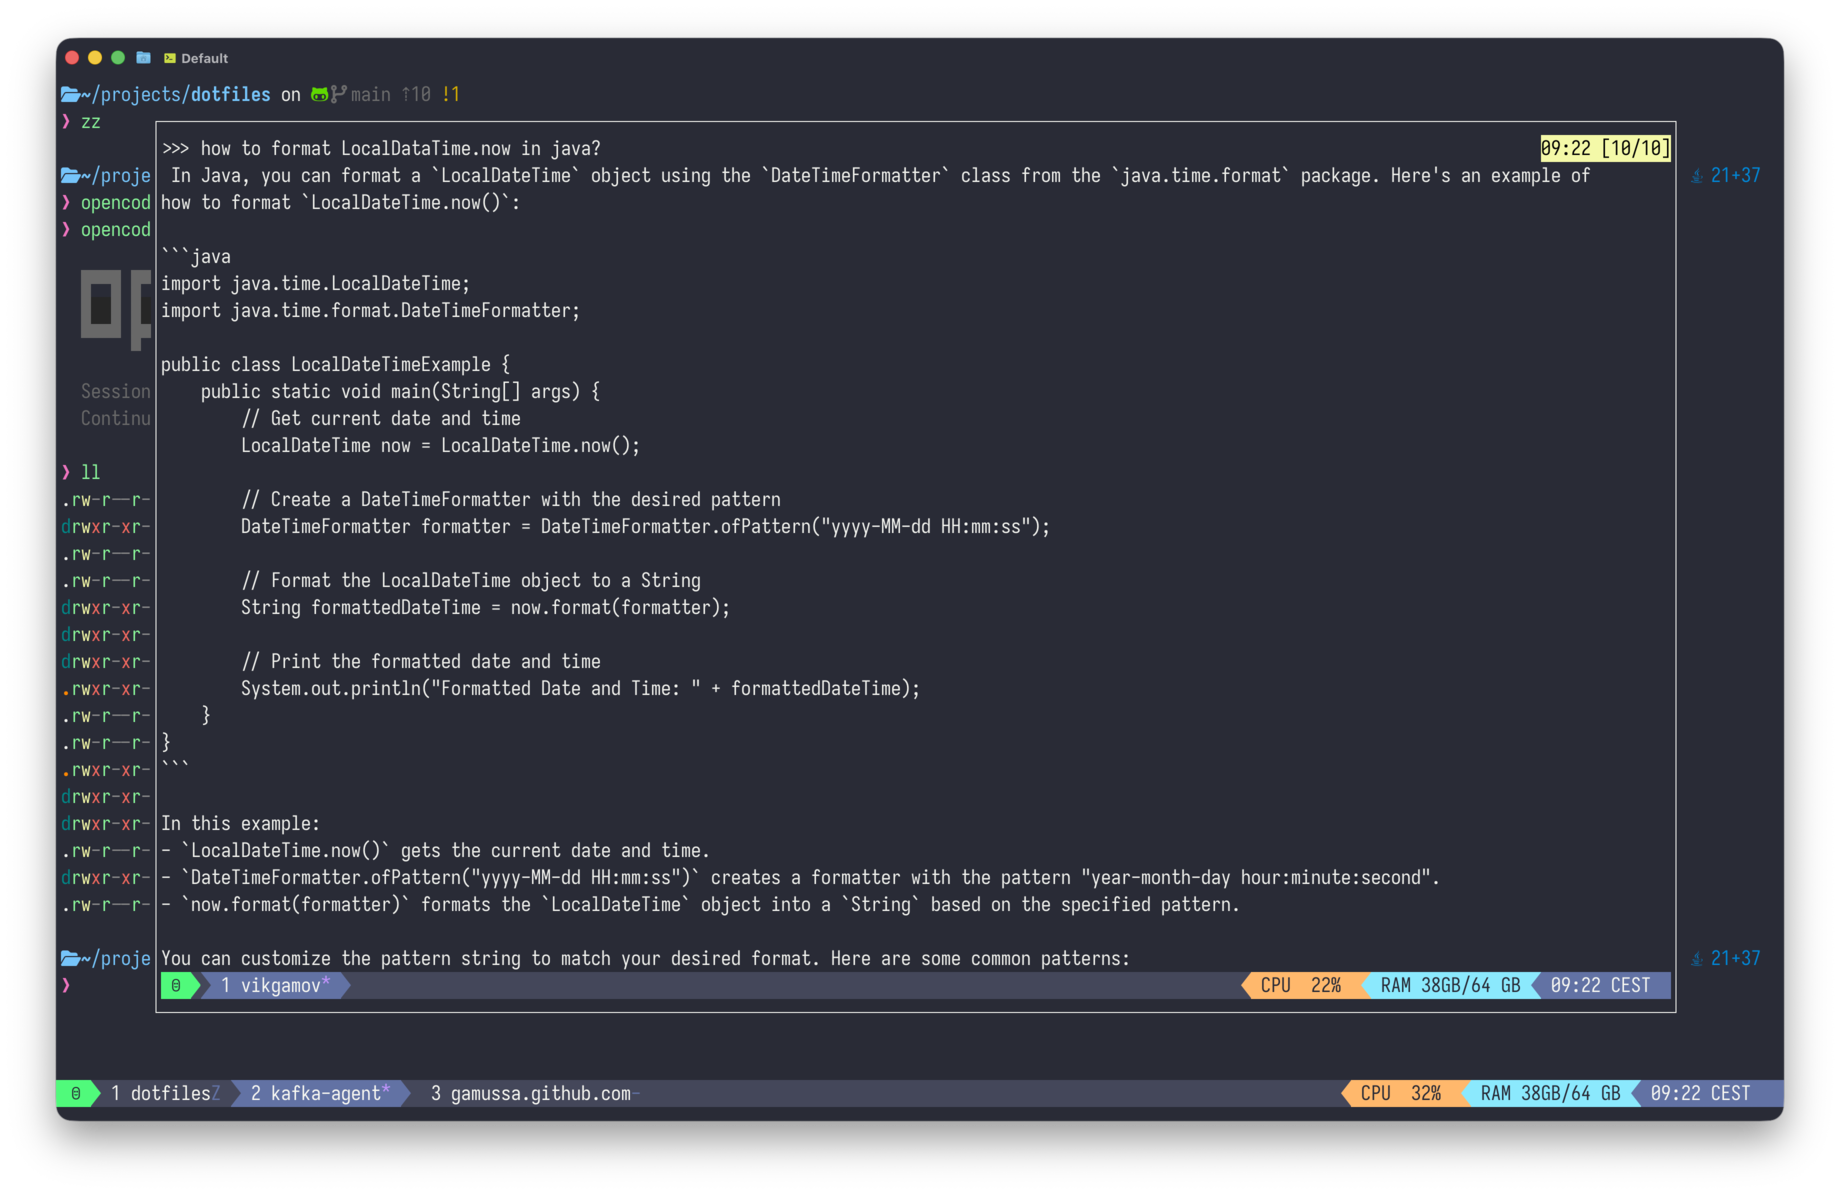Click the 'String formattedDateTime = now.format(formatter);' line
The height and width of the screenshot is (1195, 1840).
485,607
